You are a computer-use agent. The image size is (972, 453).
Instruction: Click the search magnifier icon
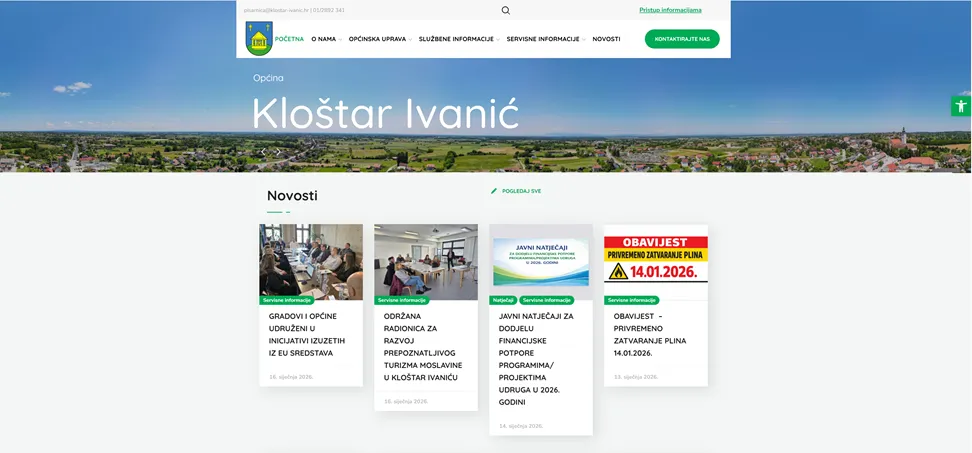coord(506,10)
